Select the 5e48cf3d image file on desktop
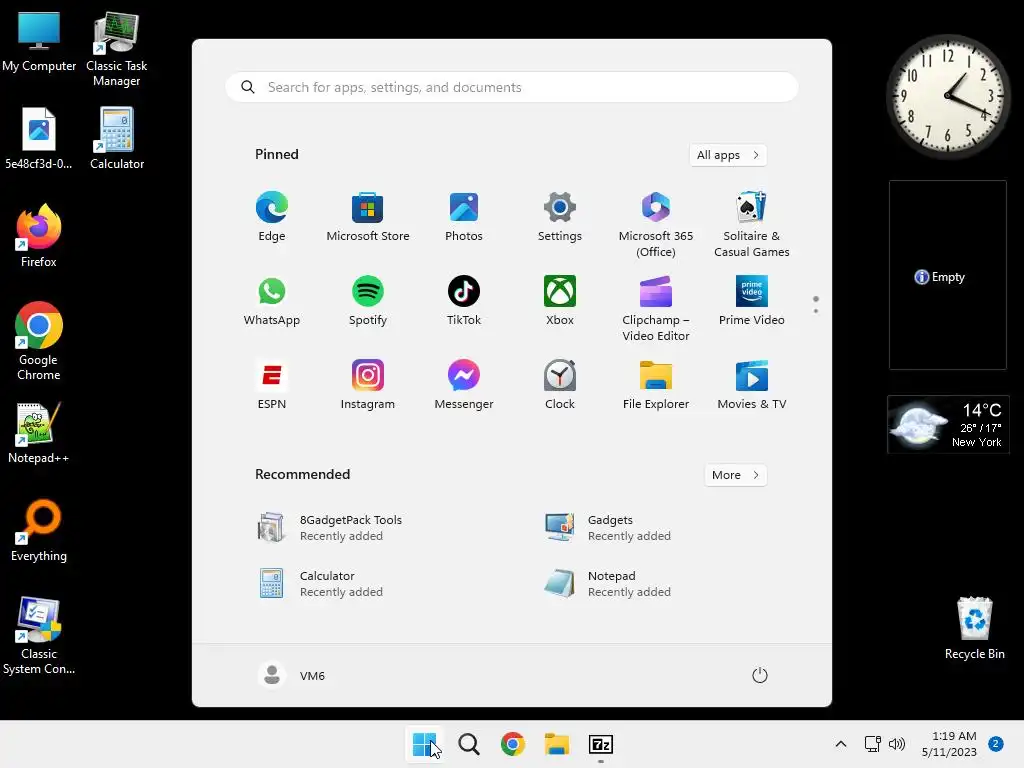 (x=39, y=138)
